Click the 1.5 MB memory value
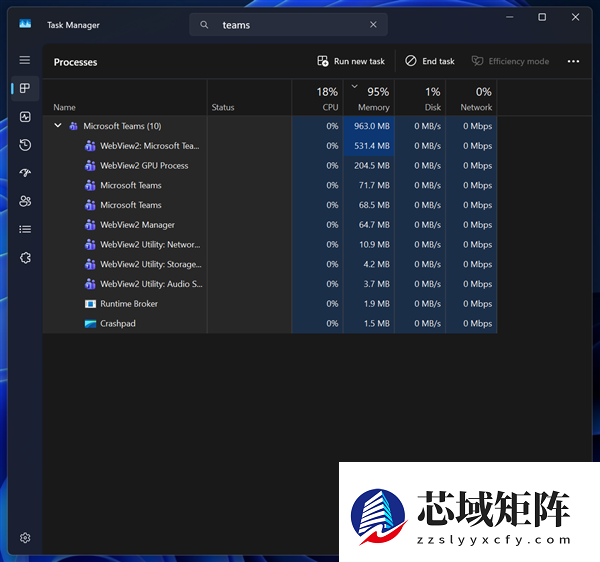Screen dimensions: 600x562 [x=377, y=324]
